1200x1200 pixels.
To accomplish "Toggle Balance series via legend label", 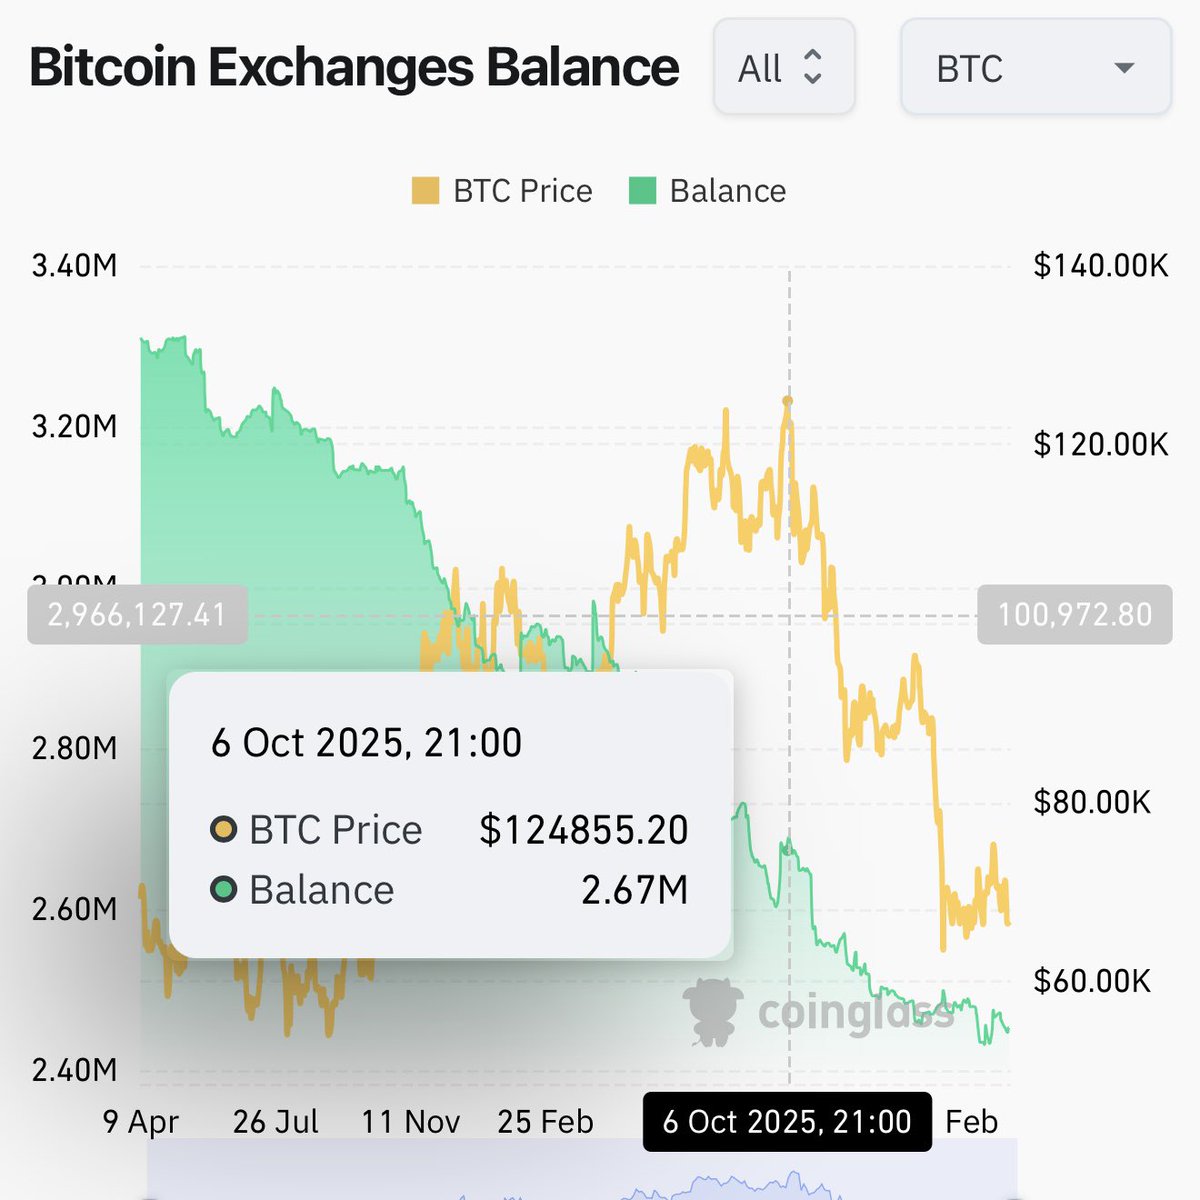I will pos(727,191).
